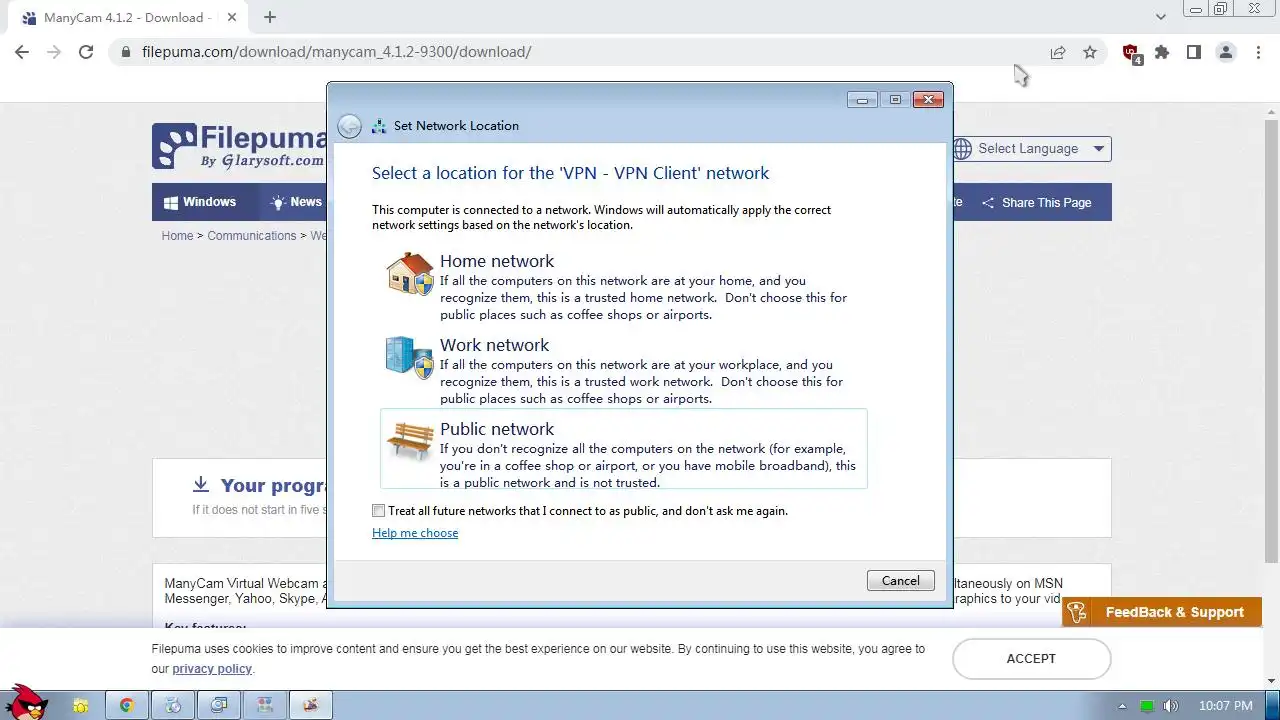Screen dimensions: 1280x720
Task: Open Chrome from the taskbar
Action: point(127,705)
